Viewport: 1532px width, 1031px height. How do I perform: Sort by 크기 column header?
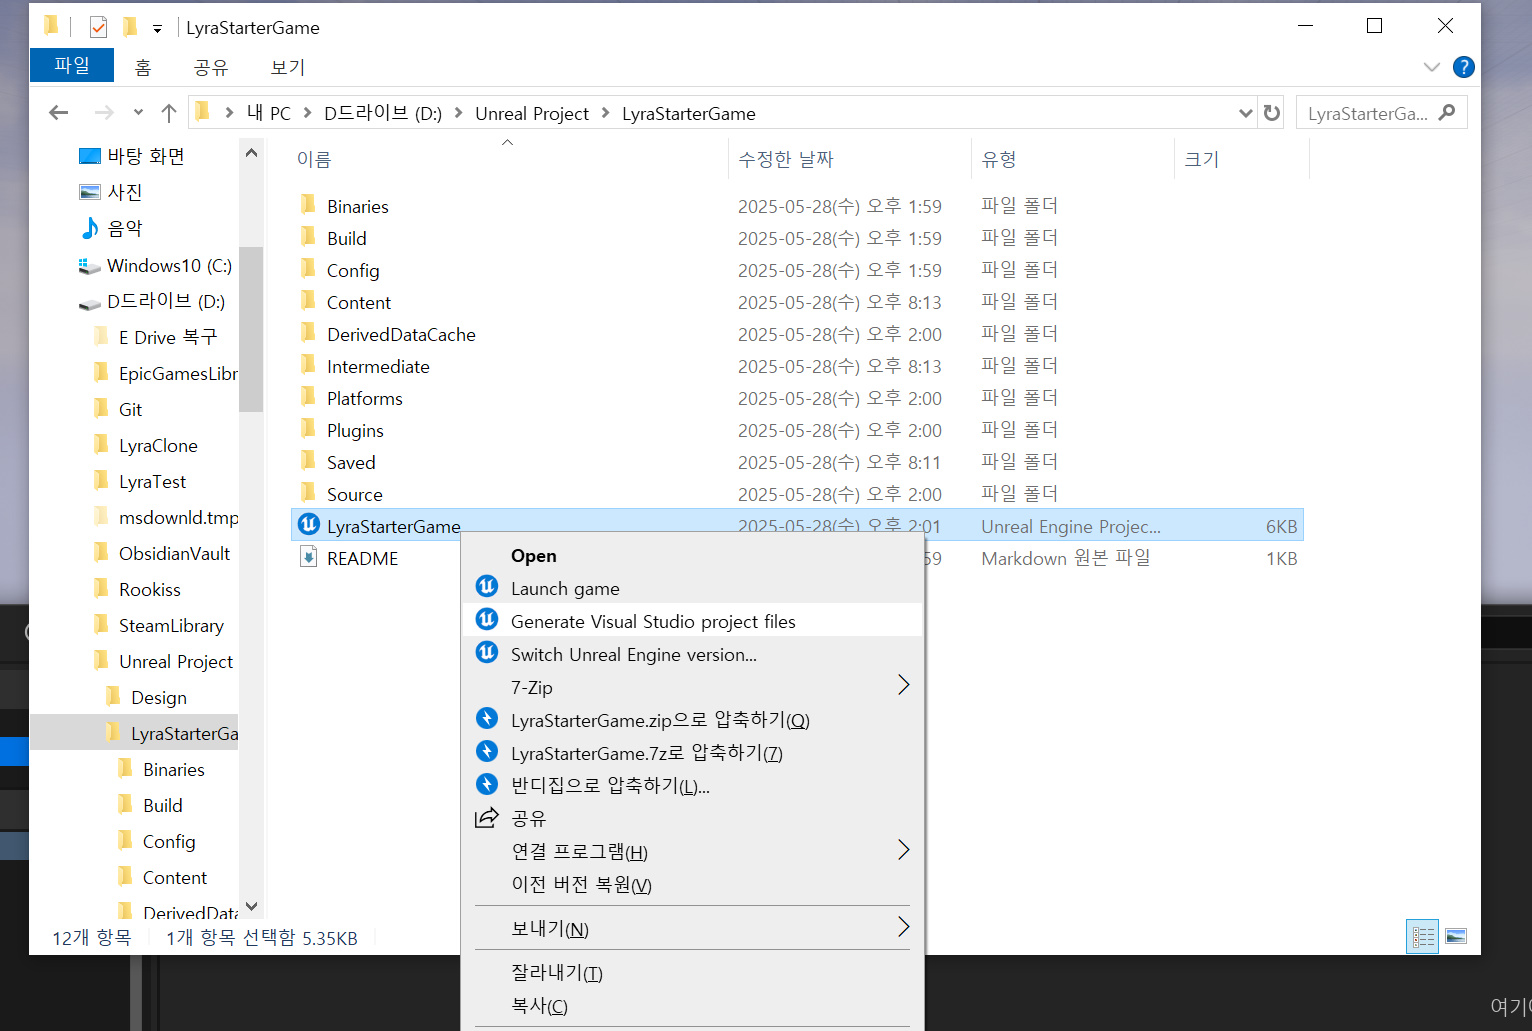(1242, 159)
